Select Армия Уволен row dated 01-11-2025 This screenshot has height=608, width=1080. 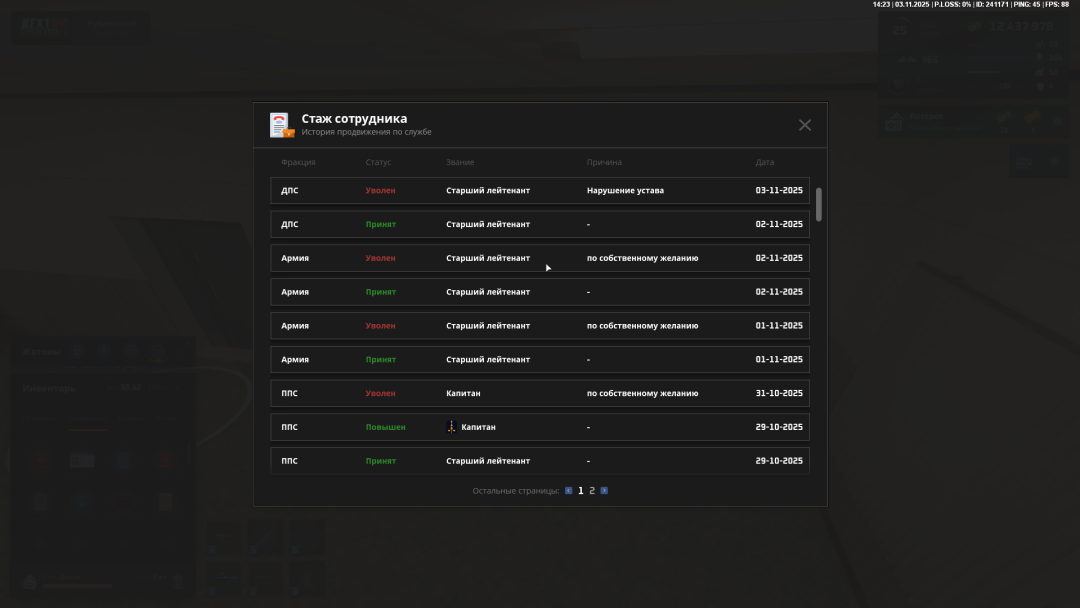click(540, 326)
